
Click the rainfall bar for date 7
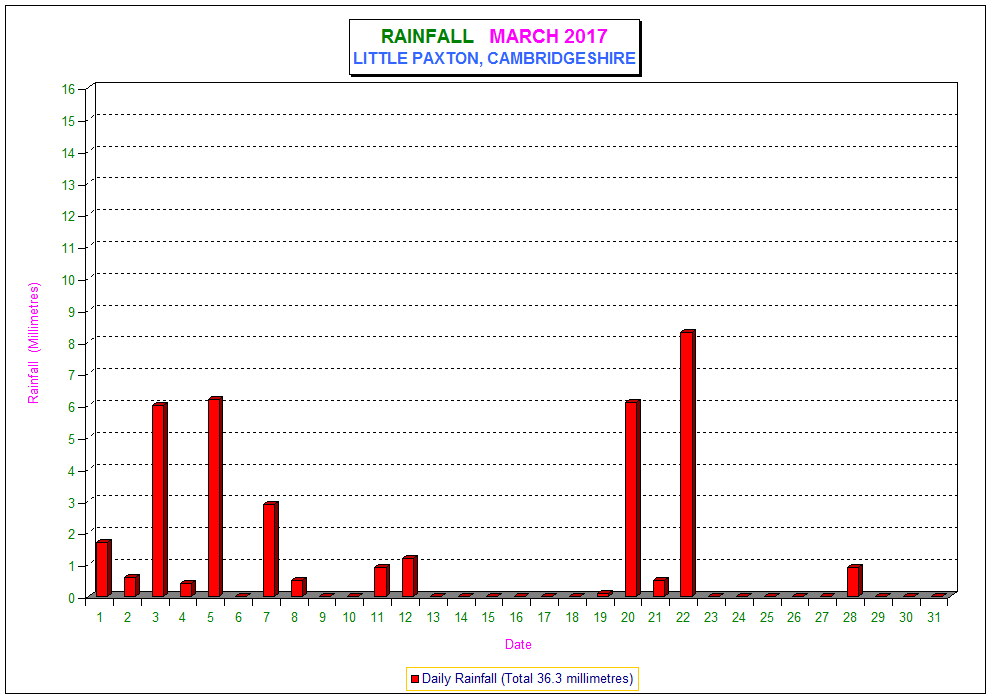click(271, 549)
